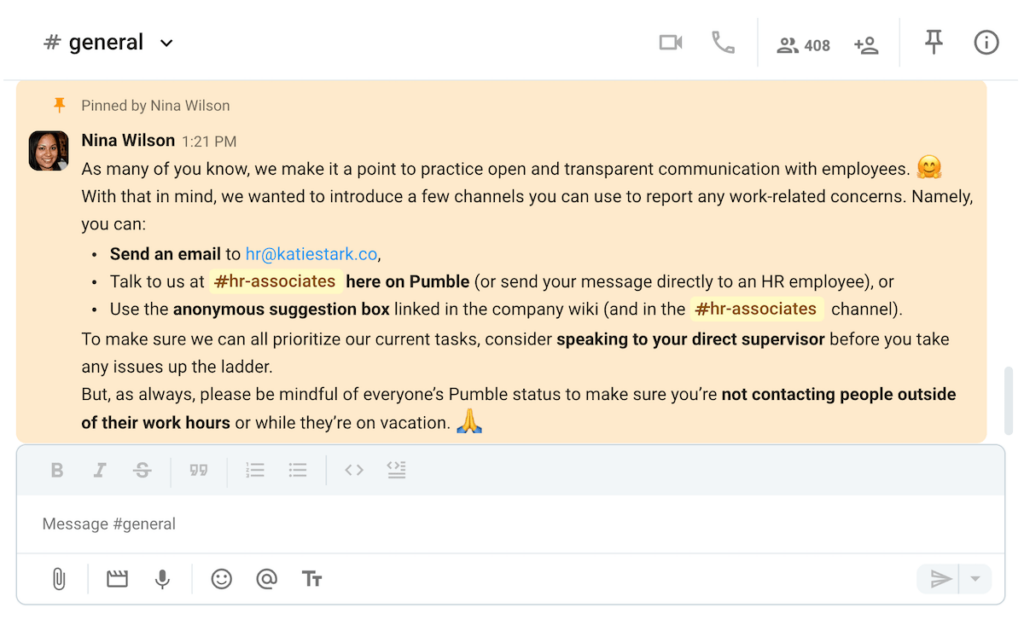Click the message input field
The height and width of the screenshot is (631, 1024).
400,523
